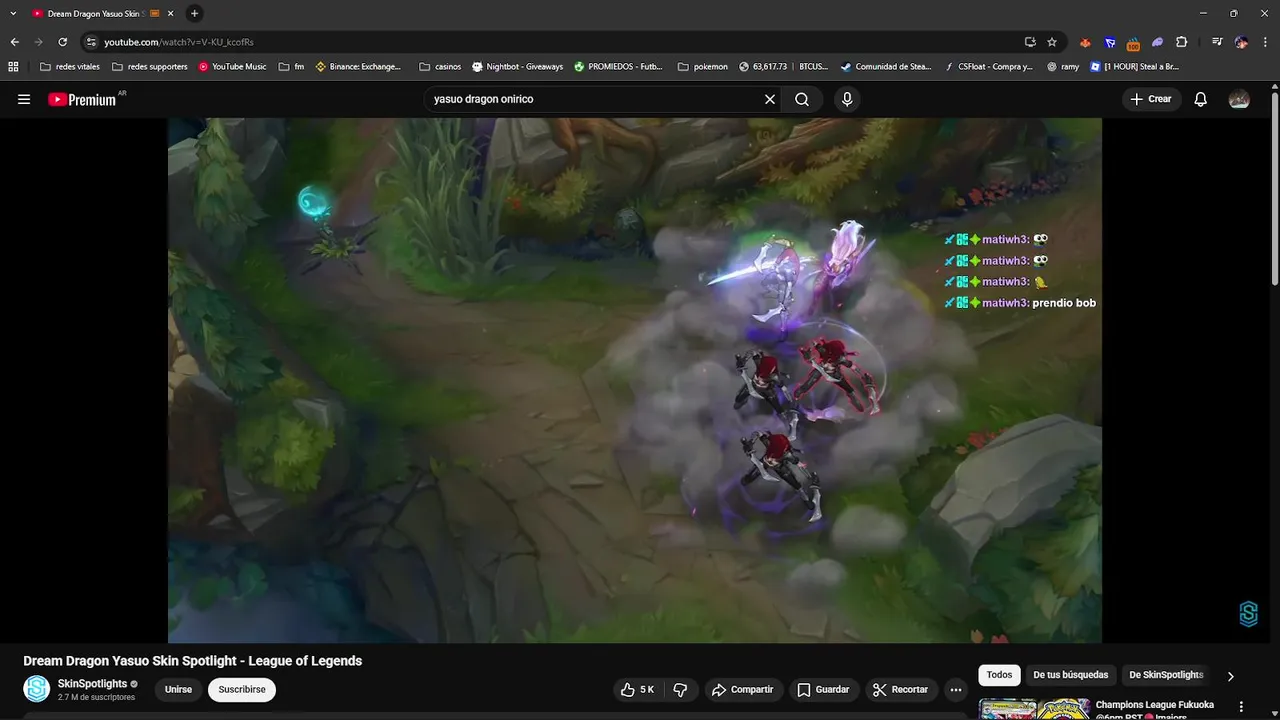Screen dimensions: 1280x720
Task: Click the 2.7 M de suscriptores text
Action: point(96,697)
